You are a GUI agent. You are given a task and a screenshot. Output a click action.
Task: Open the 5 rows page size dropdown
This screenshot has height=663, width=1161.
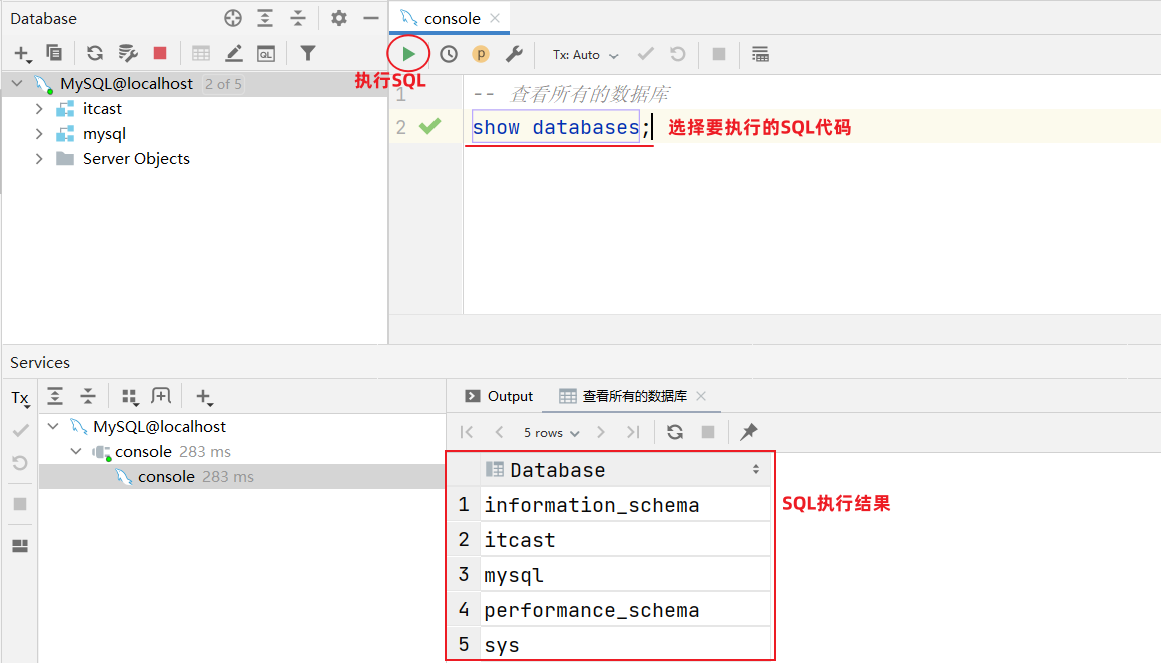tap(552, 433)
